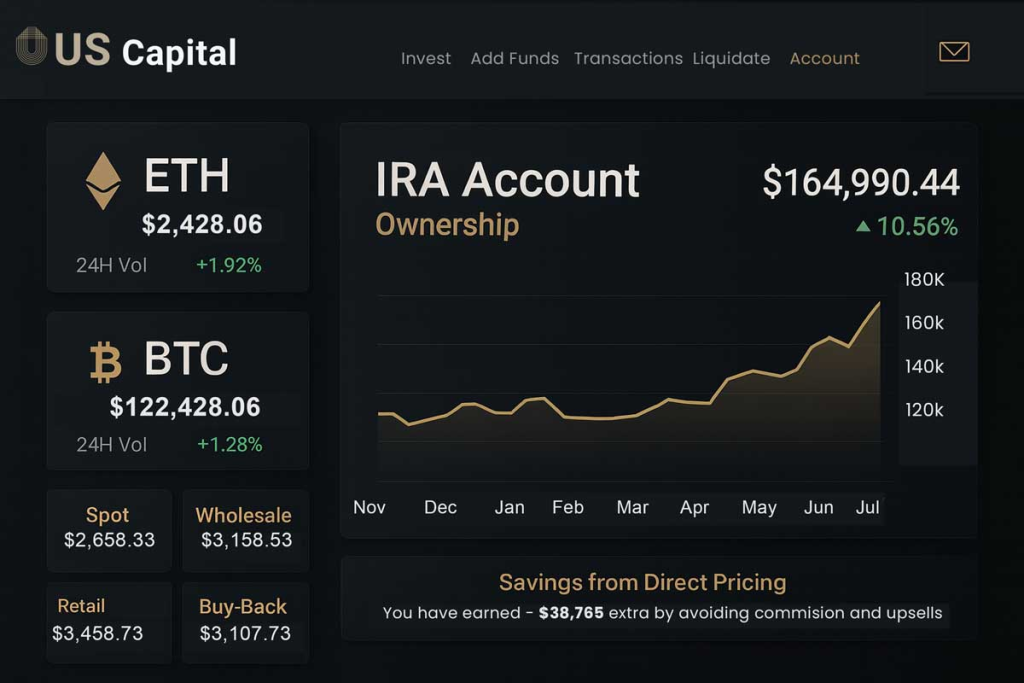Screen dimensions: 1024x683
Task: Click the Ownership link under IRA Account
Action: (447, 225)
